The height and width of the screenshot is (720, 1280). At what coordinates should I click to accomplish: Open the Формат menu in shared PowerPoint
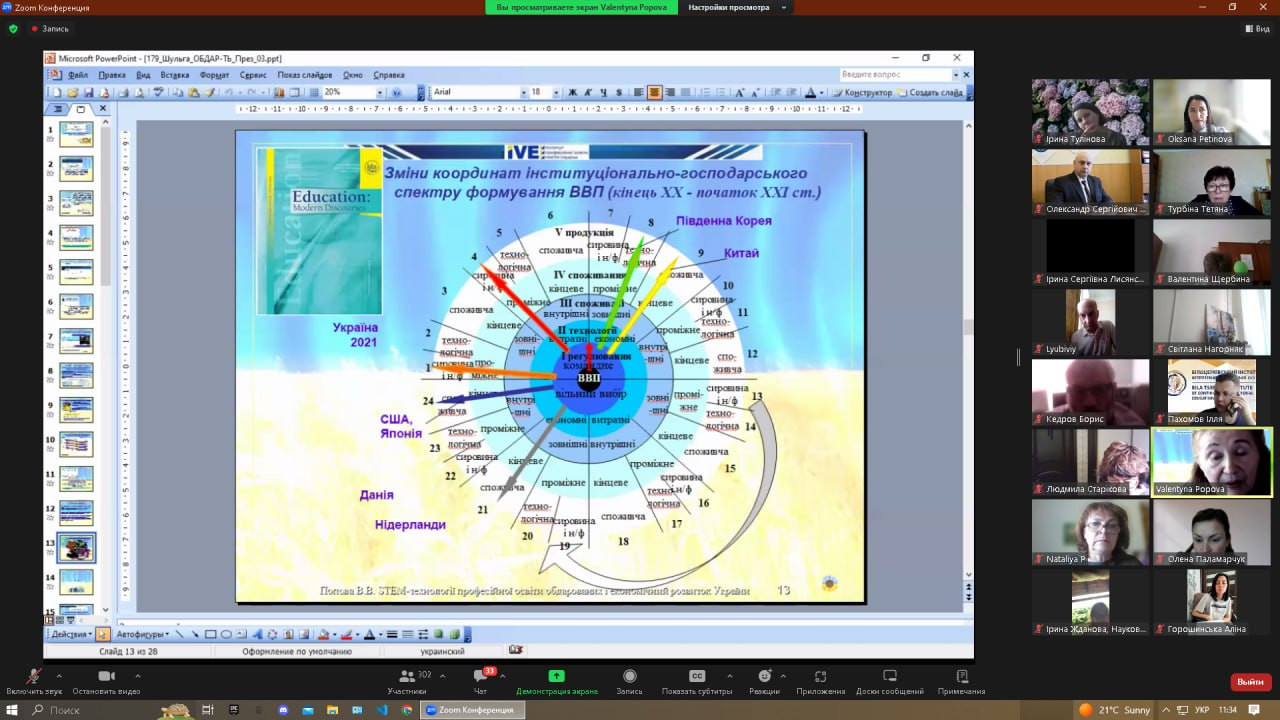tap(214, 75)
